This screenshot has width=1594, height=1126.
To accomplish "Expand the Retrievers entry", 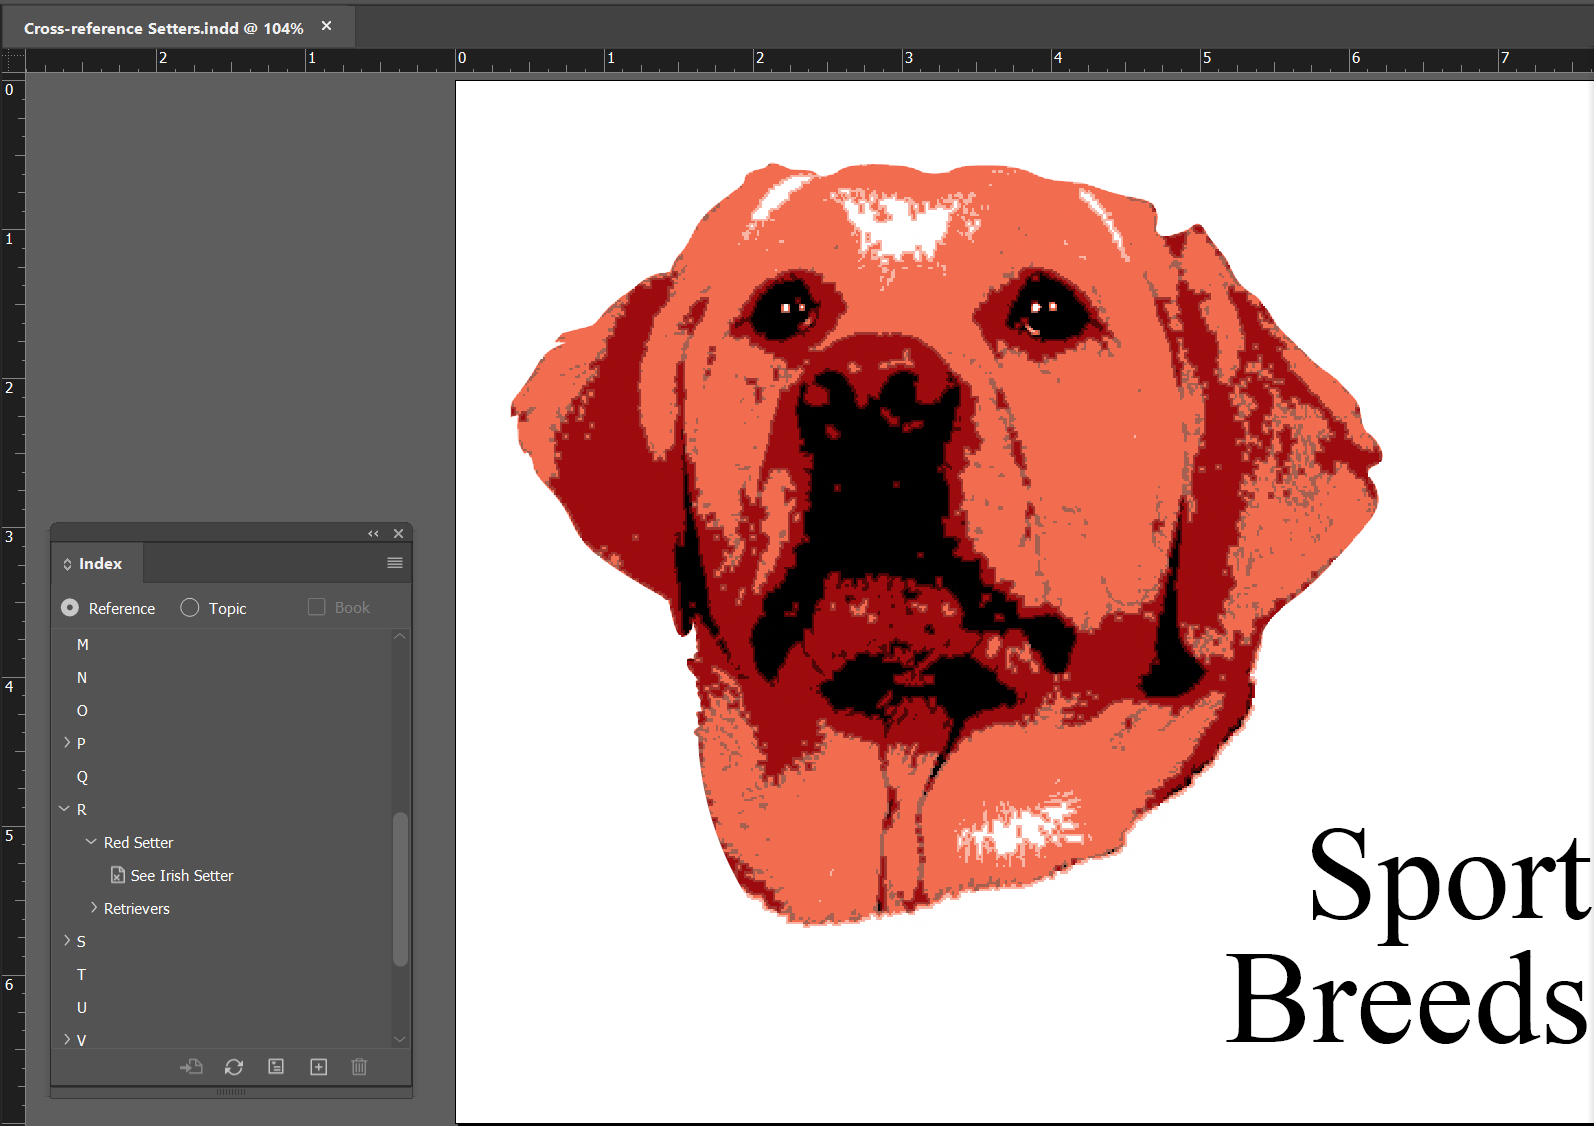I will pyautogui.click(x=94, y=908).
